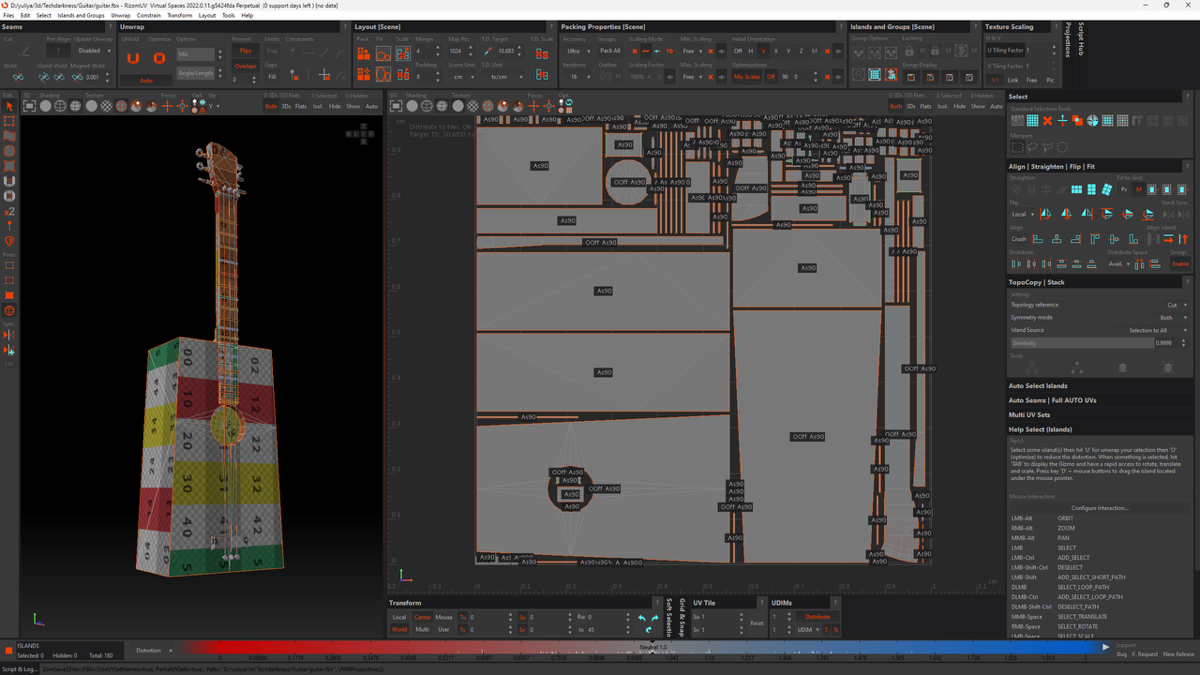Expand the Multi UV Sets section

coord(1099,414)
